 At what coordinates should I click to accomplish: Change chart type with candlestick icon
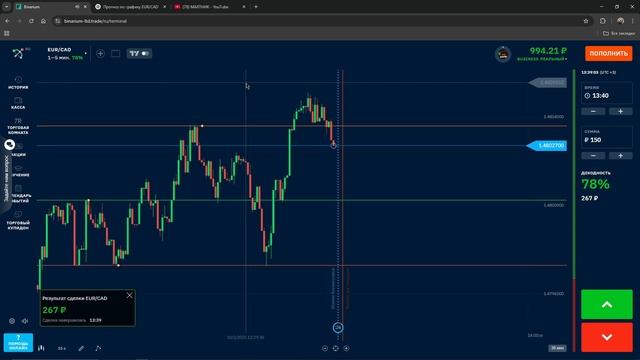pos(41,348)
